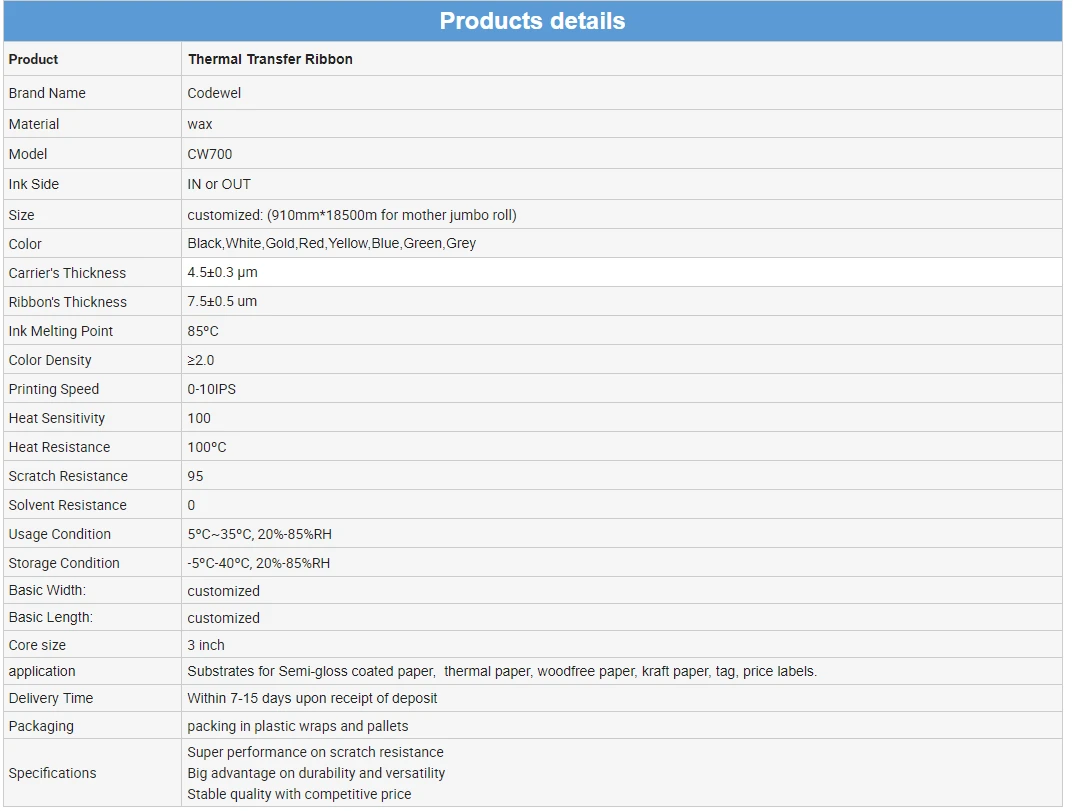Click the Ribbon's Thickness label
1079x811 pixels.
[x=67, y=302]
